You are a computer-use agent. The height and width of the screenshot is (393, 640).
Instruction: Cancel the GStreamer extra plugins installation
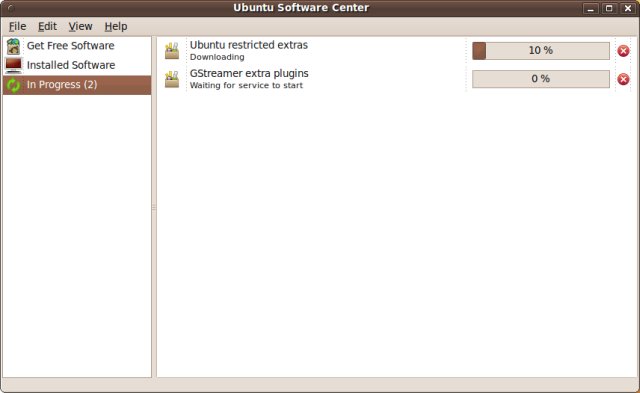[x=623, y=79]
